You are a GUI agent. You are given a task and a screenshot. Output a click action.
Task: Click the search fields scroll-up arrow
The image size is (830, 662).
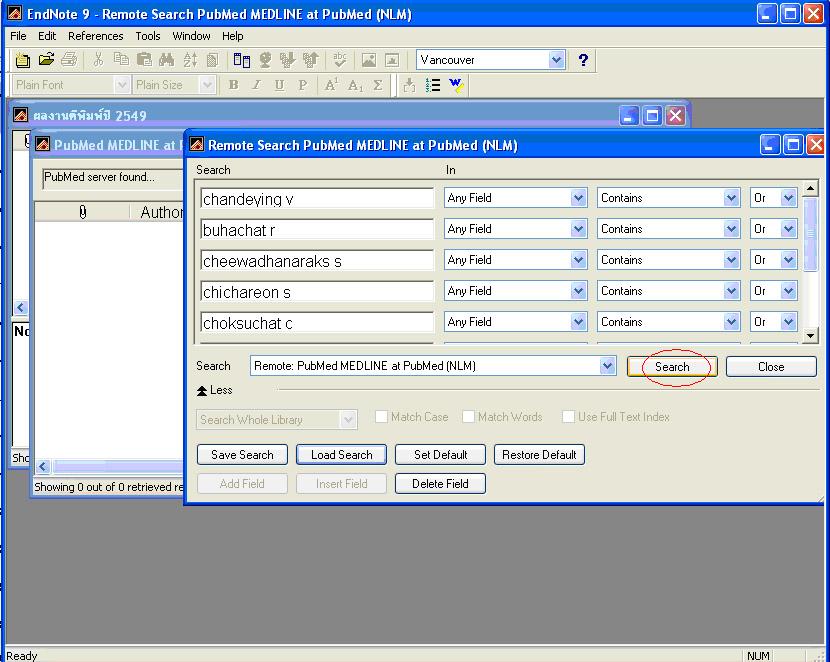[x=810, y=188]
